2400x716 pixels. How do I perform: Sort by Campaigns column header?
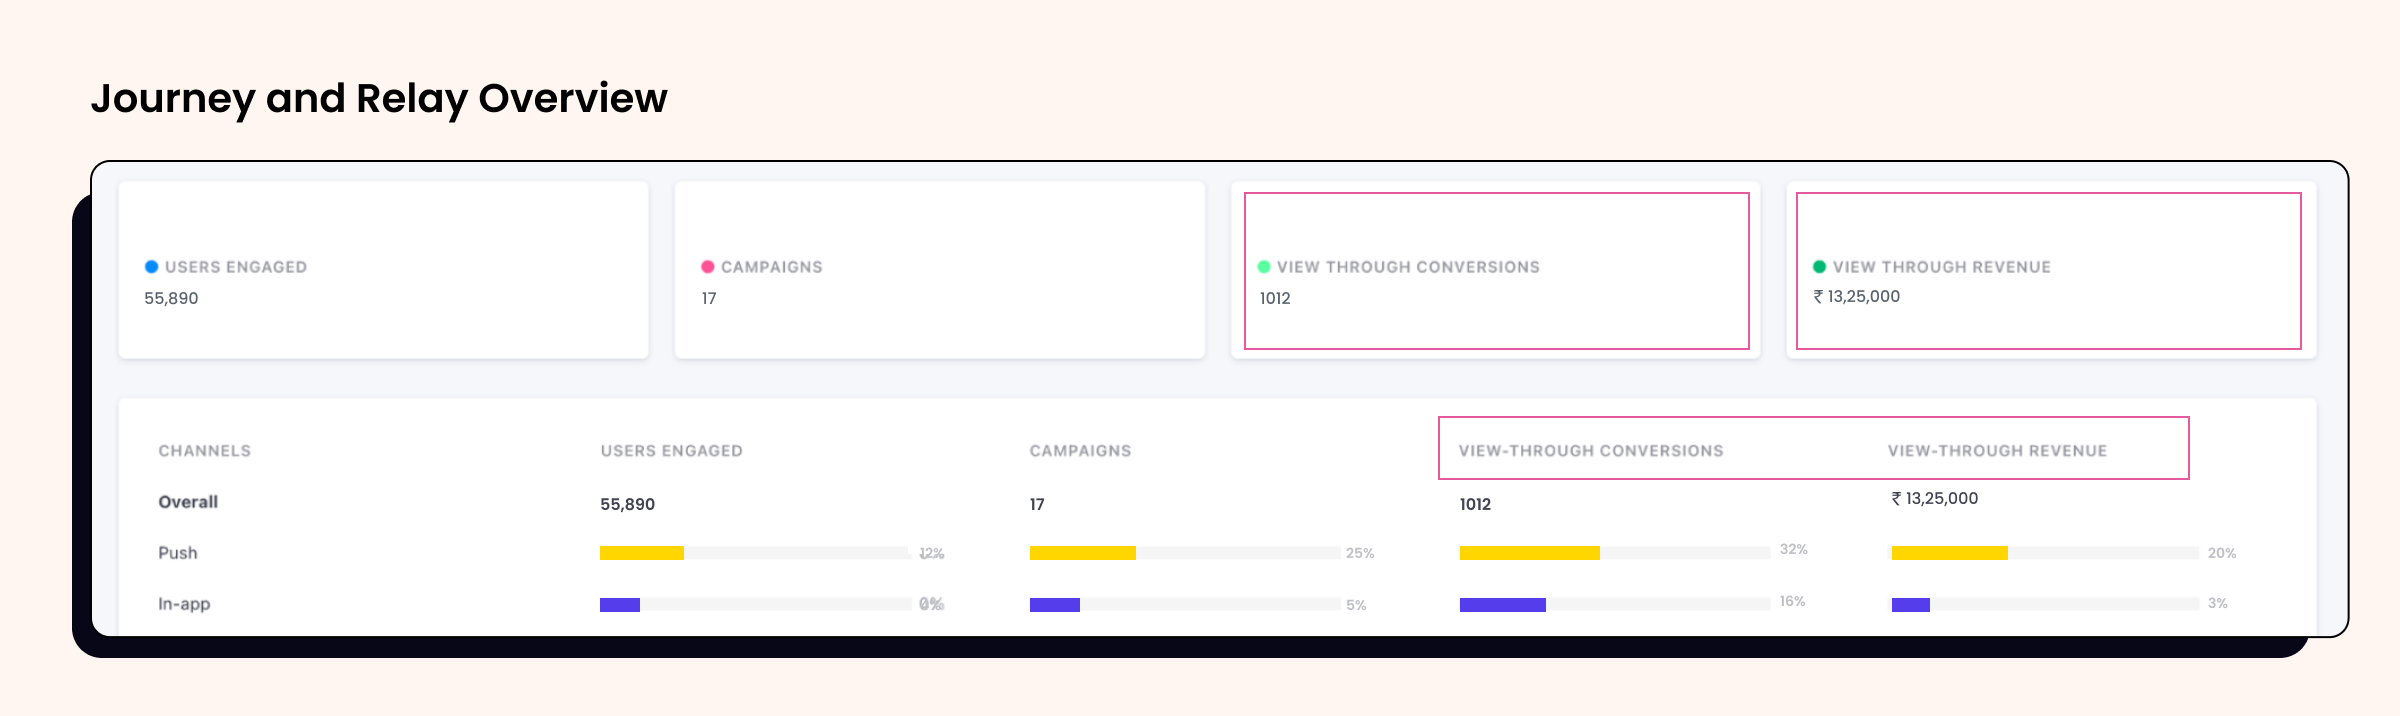tap(1081, 451)
